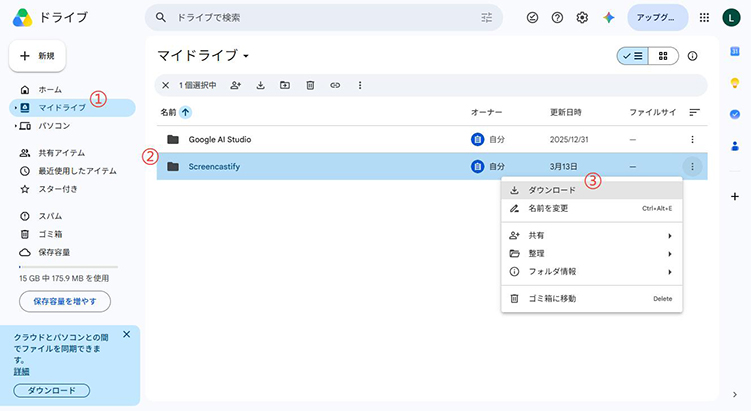
Task: Open the Contacts side panel icon
Action: 735,146
